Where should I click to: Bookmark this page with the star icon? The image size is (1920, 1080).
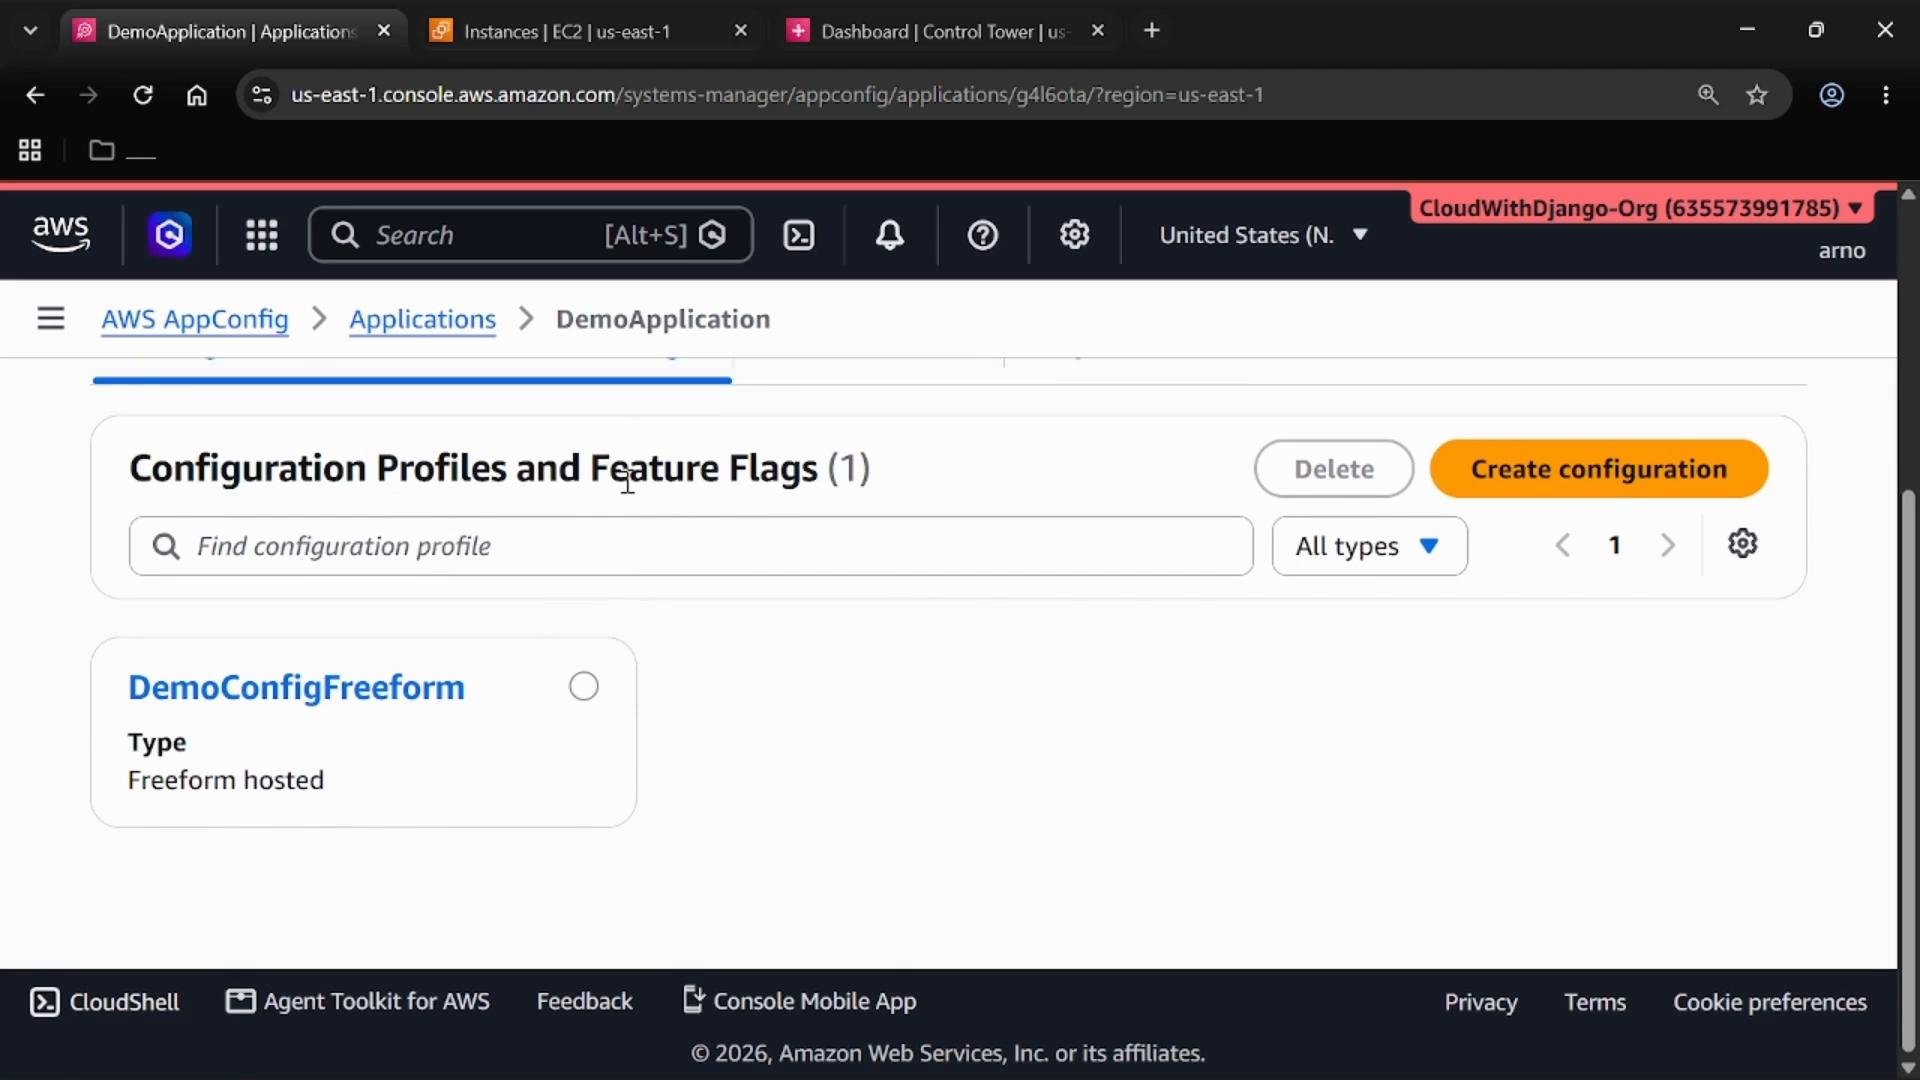(1757, 95)
